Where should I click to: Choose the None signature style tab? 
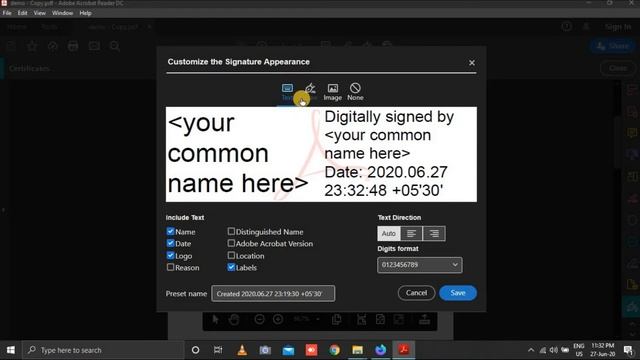[355, 92]
